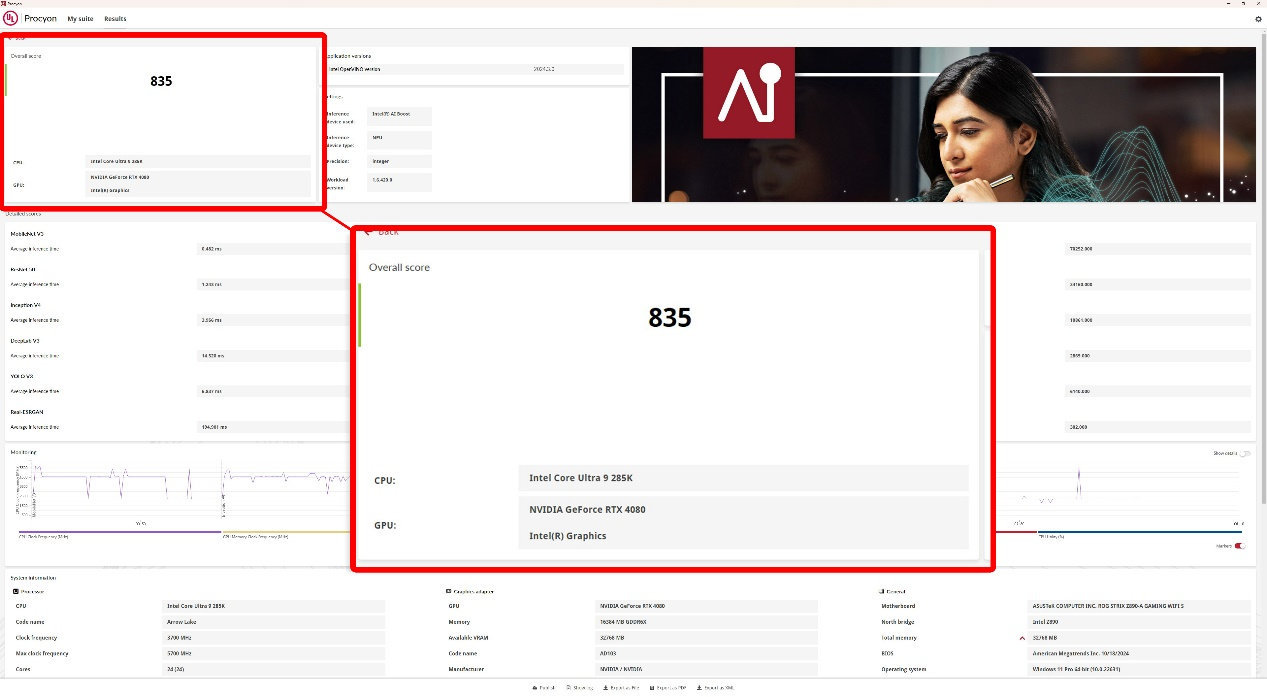
Task: Open the settings gear in Procyon header
Action: [x=1258, y=19]
